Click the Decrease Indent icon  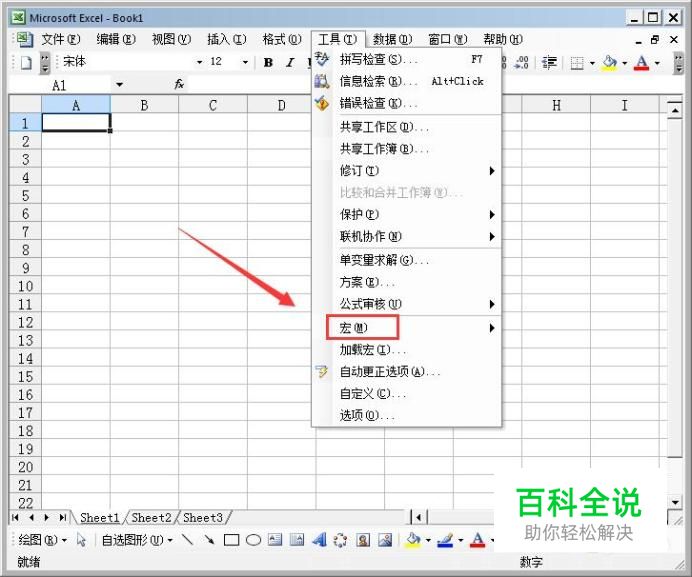click(549, 63)
